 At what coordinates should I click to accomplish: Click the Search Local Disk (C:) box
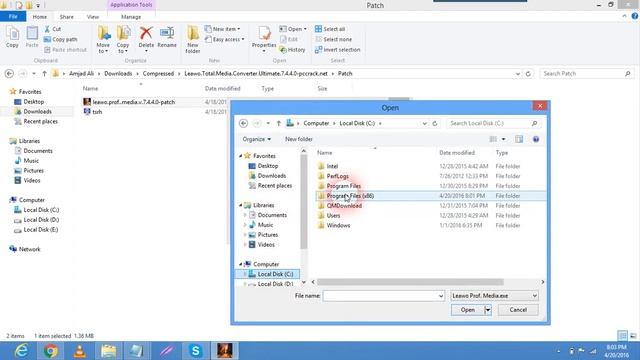493,123
